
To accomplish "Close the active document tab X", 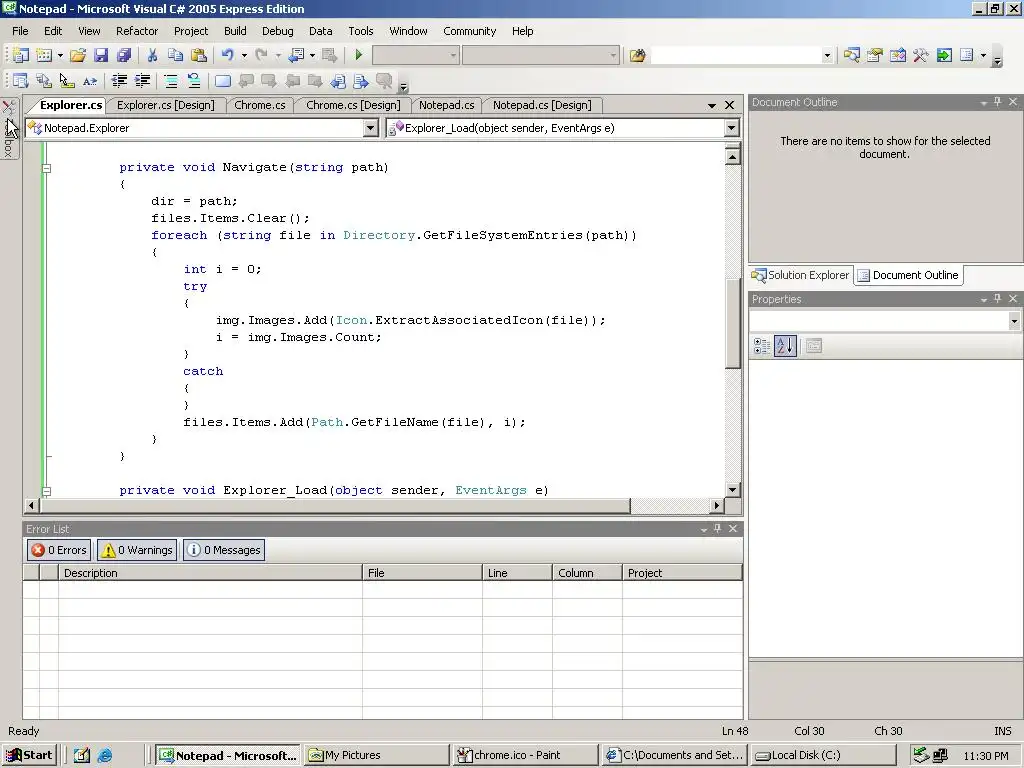I will coord(729,105).
